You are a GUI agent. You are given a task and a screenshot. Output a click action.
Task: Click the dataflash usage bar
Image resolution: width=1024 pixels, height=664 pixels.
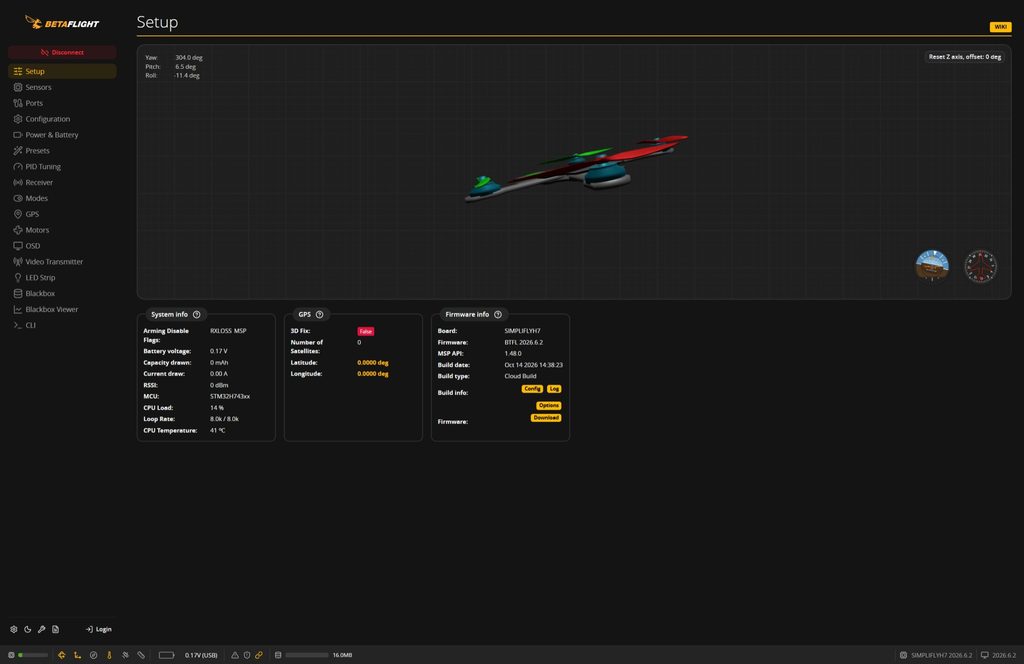pos(307,655)
